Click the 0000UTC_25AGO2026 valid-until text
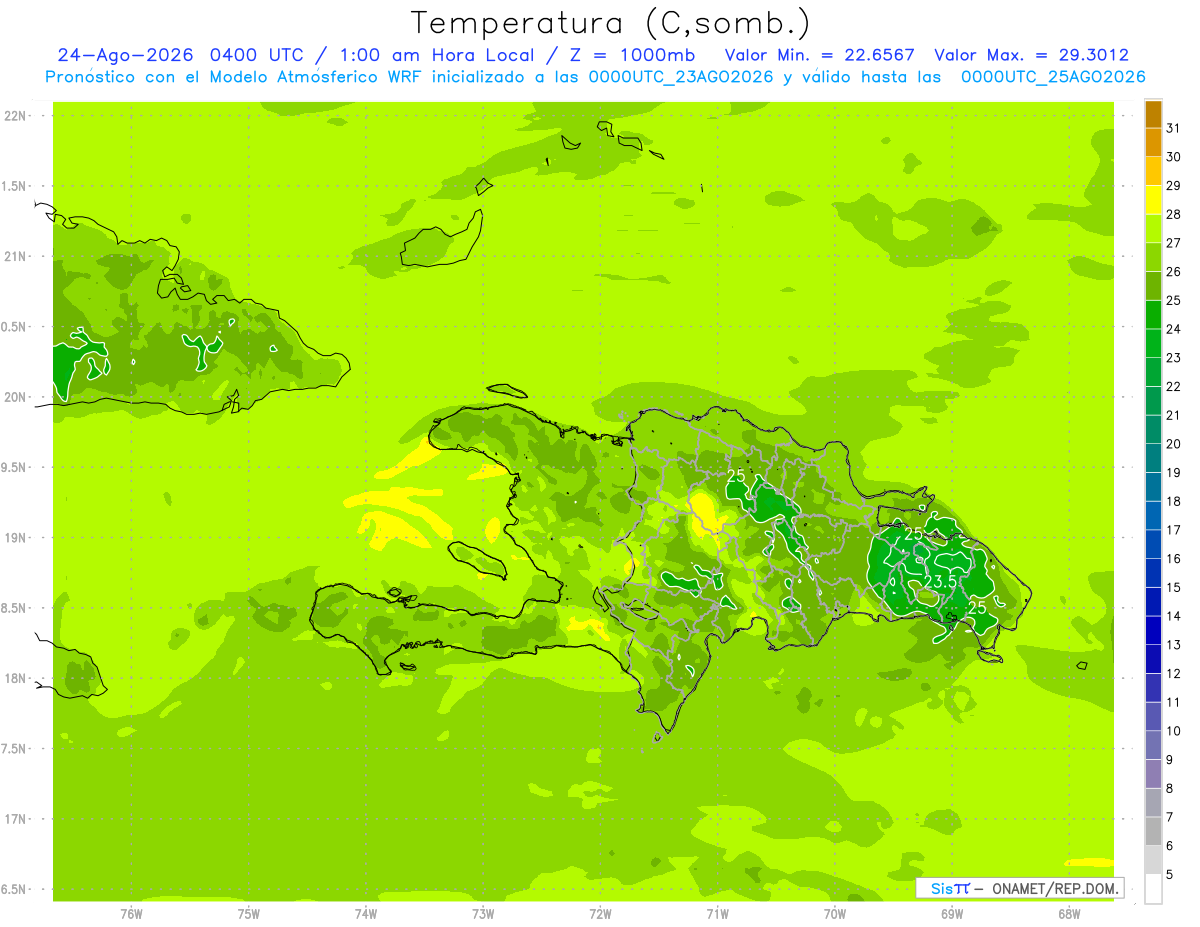 (1053, 77)
